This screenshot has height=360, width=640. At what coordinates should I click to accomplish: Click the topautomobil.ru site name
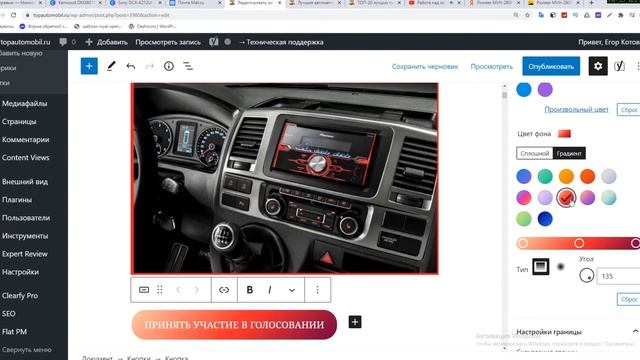(x=25, y=42)
